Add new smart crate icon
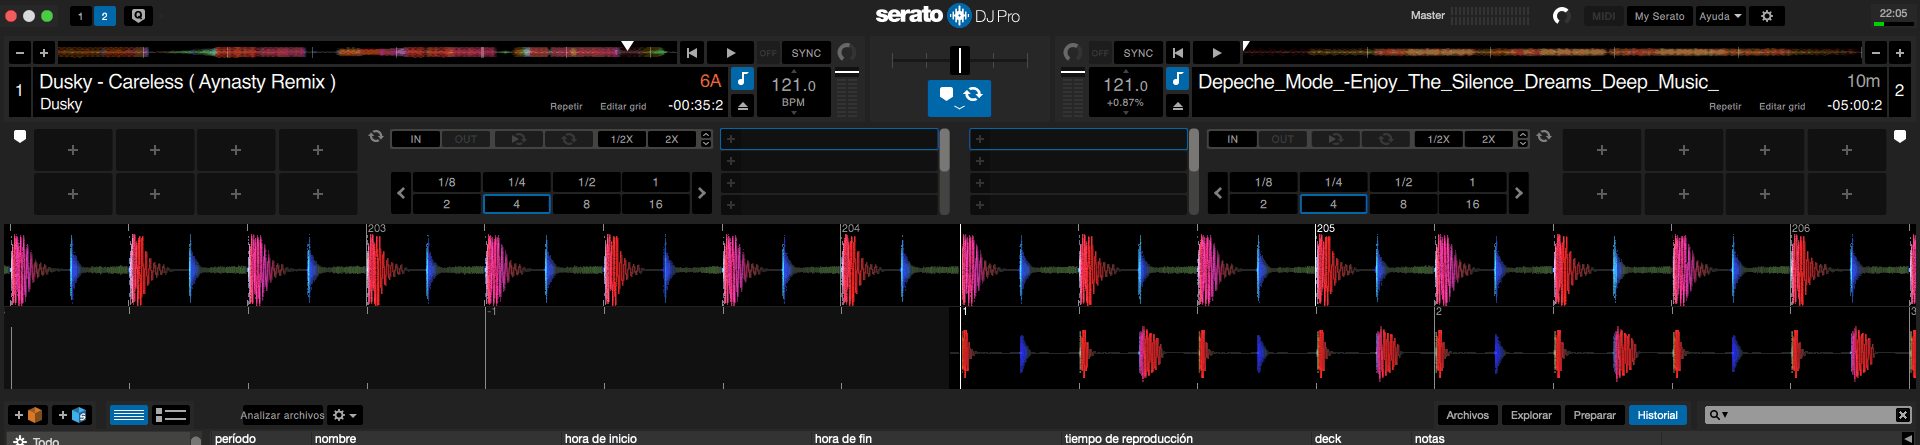The width and height of the screenshot is (1920, 445). tap(72, 415)
